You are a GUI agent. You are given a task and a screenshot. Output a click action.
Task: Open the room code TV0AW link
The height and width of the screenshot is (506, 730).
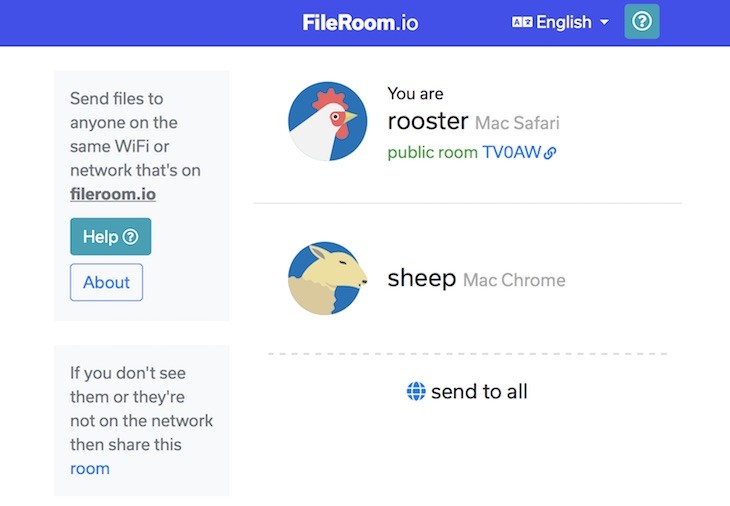coord(511,152)
